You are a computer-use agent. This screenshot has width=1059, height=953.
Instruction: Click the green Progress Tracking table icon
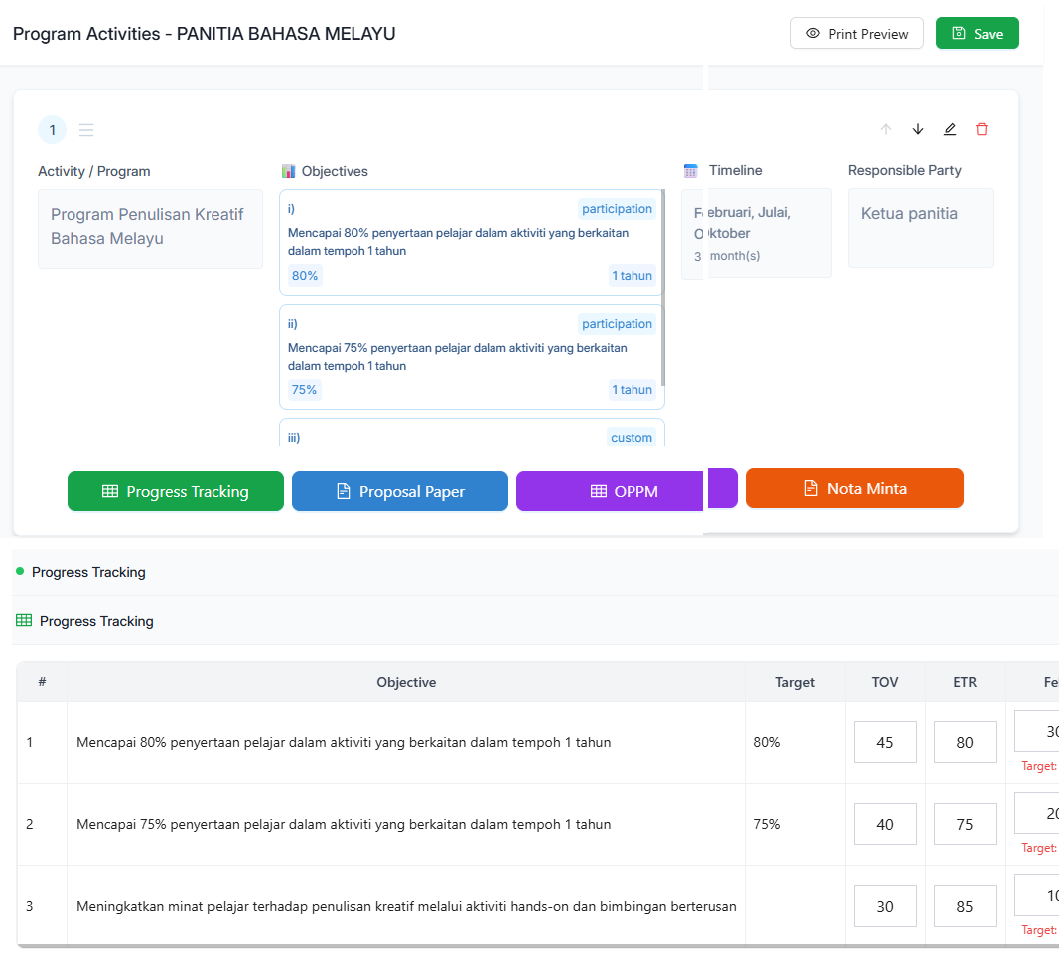tap(24, 621)
